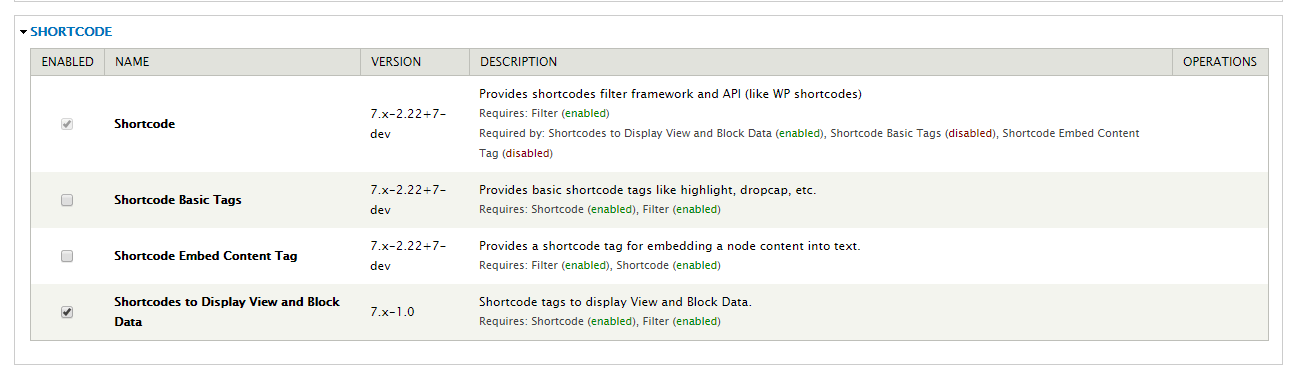Click the ENABLED column header
The image size is (1300, 375).
pyautogui.click(x=68, y=62)
